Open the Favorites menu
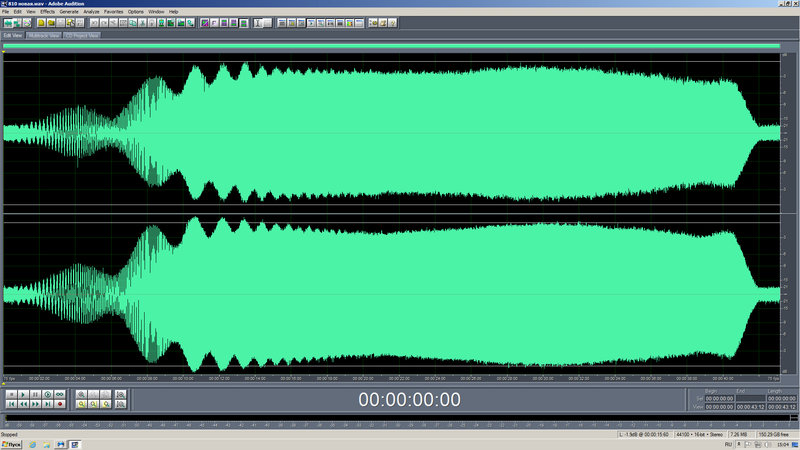 tap(113, 11)
